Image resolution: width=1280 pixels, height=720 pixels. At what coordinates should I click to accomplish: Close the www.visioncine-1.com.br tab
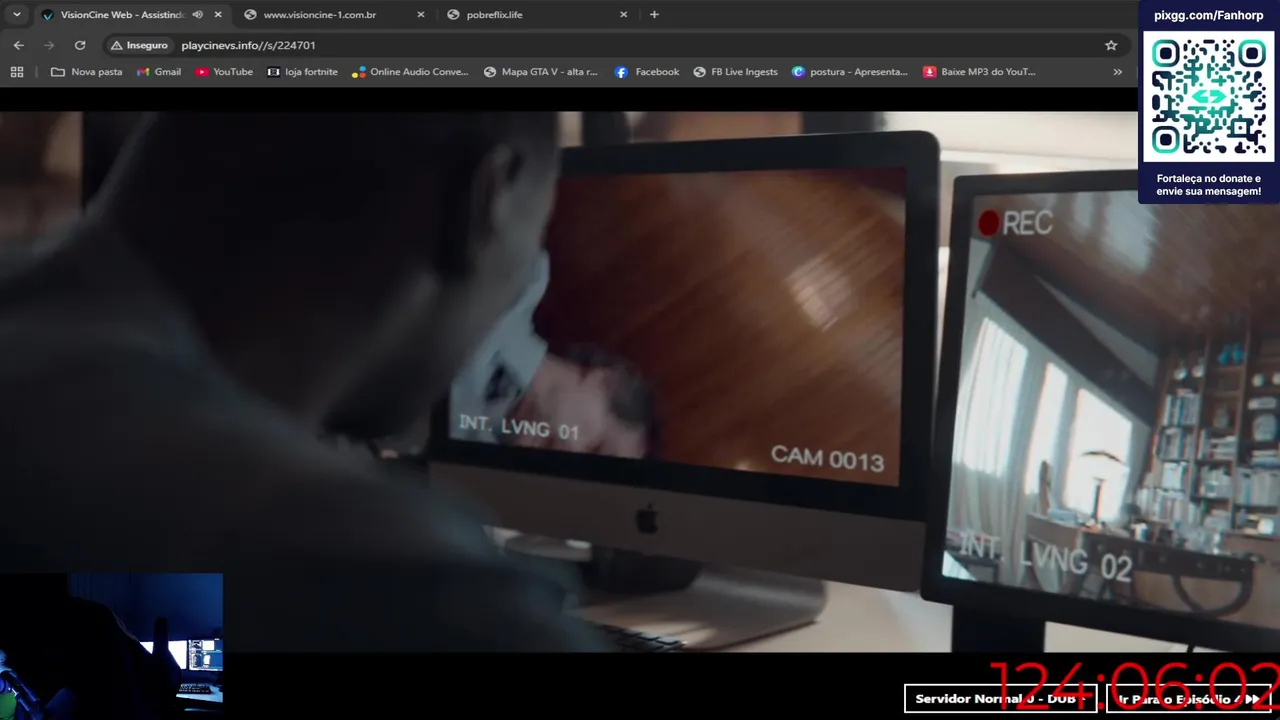coord(421,15)
